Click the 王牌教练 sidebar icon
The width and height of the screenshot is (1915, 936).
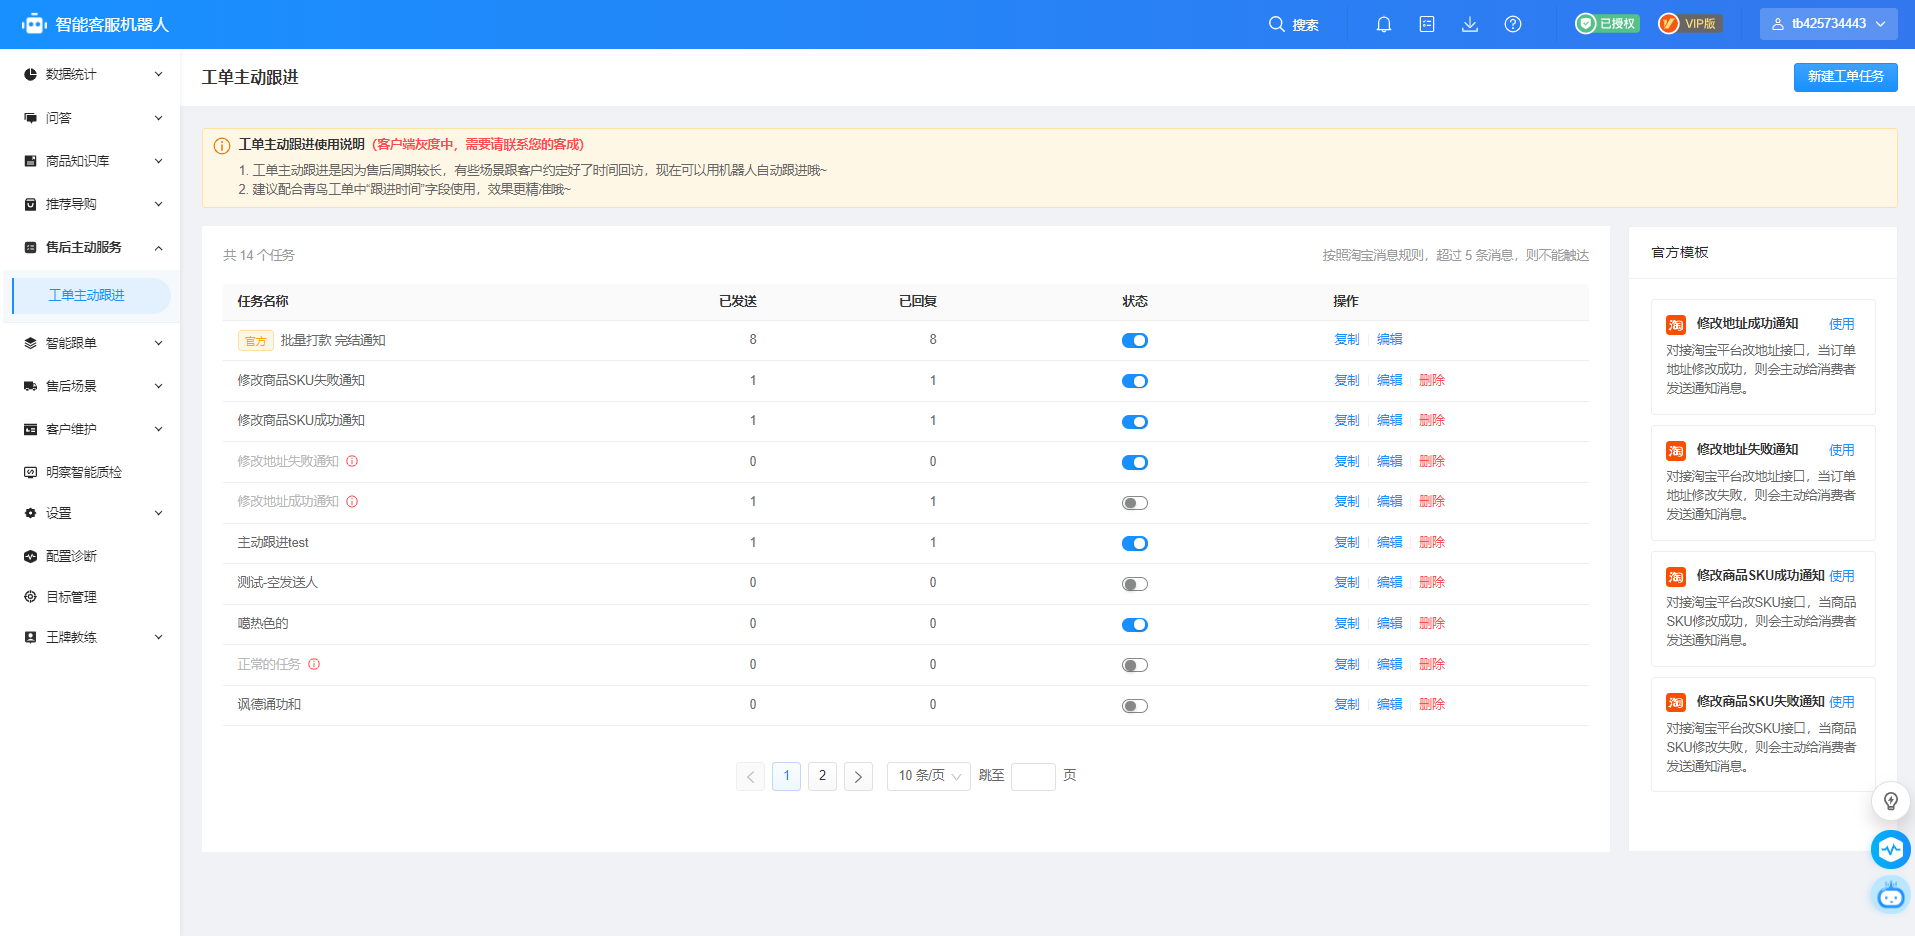coord(30,637)
